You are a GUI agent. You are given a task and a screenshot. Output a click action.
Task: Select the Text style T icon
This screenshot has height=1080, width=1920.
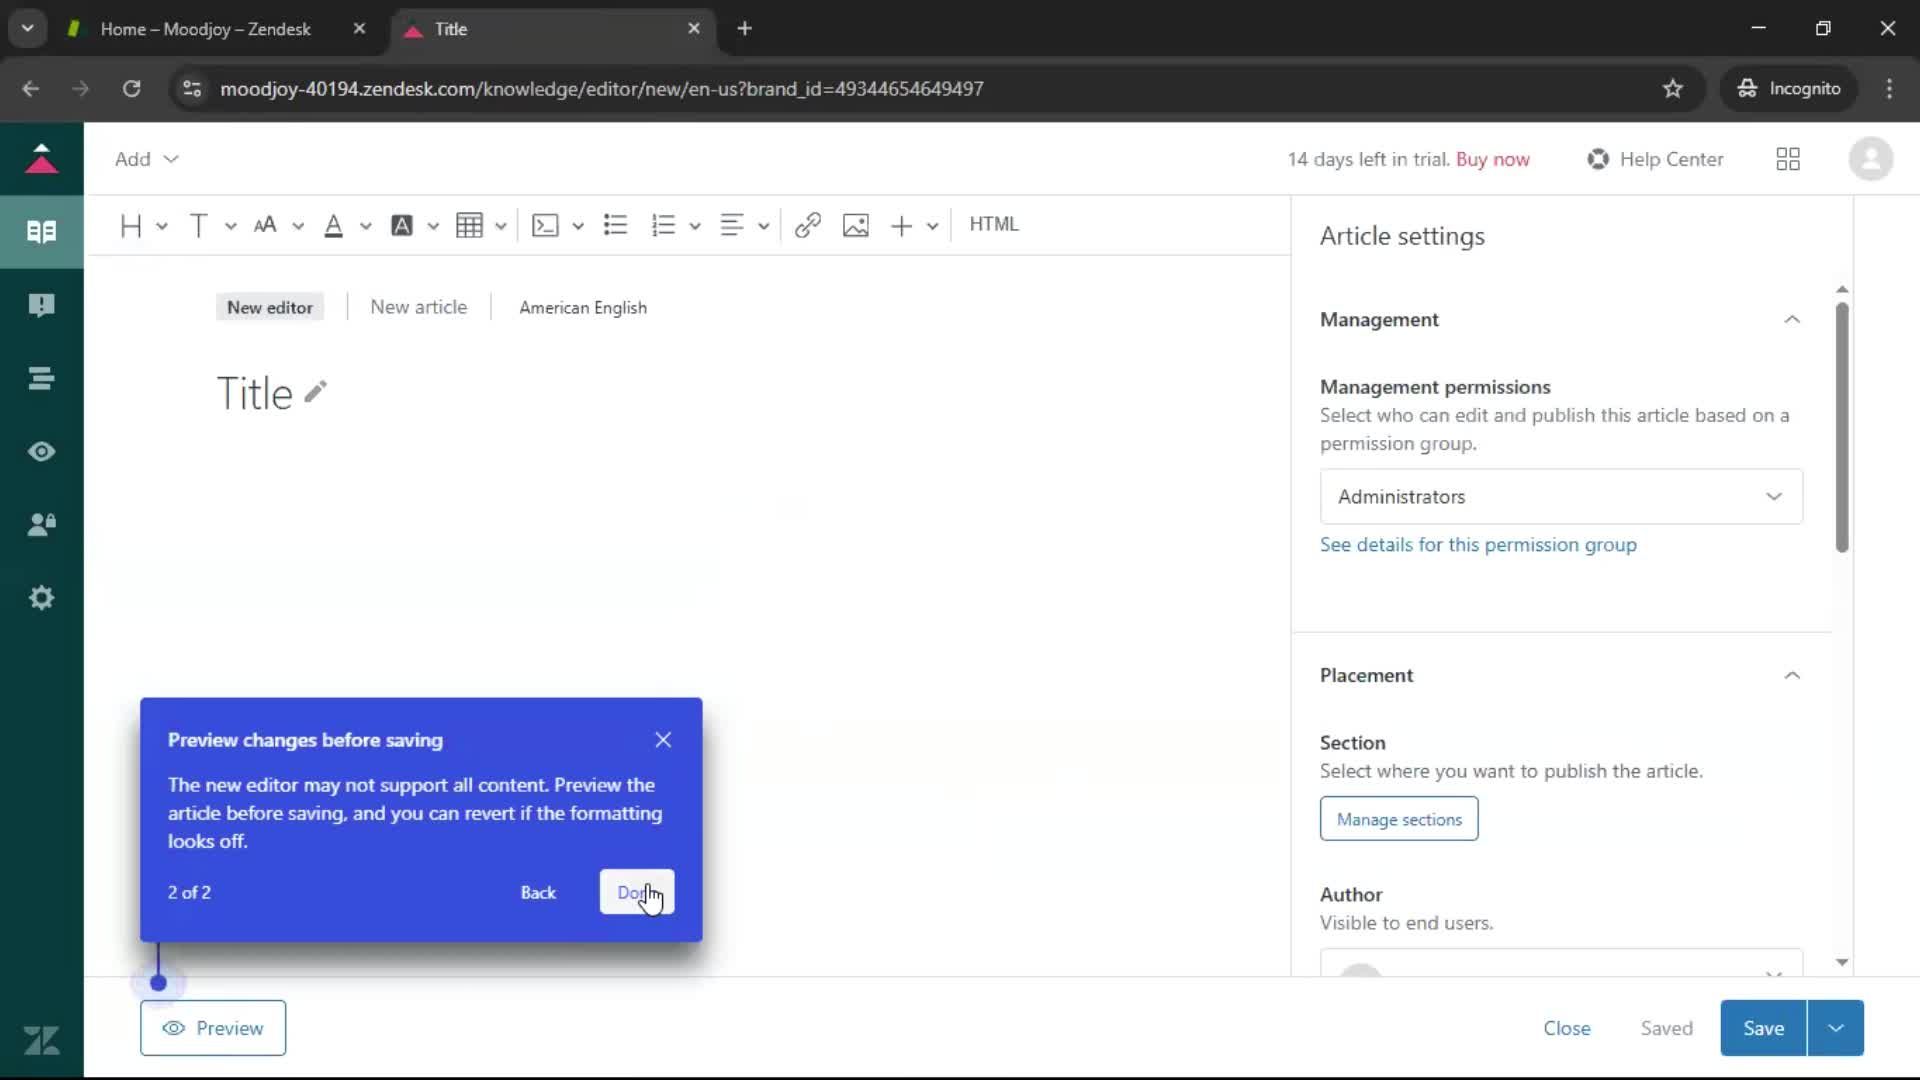click(x=198, y=225)
